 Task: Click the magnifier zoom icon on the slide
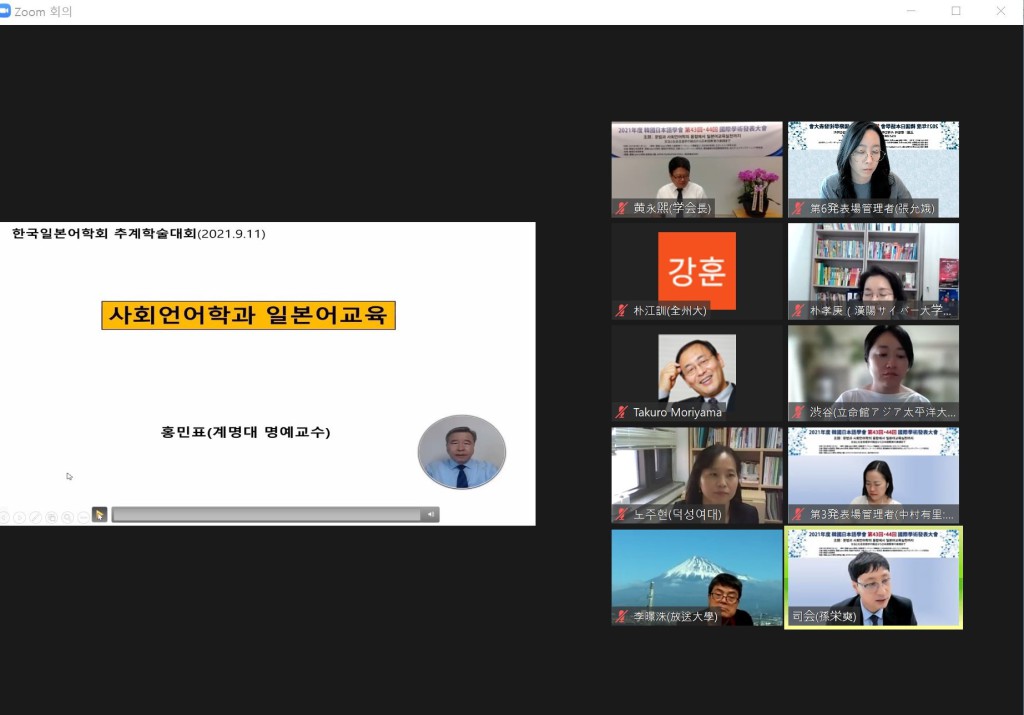coord(67,517)
